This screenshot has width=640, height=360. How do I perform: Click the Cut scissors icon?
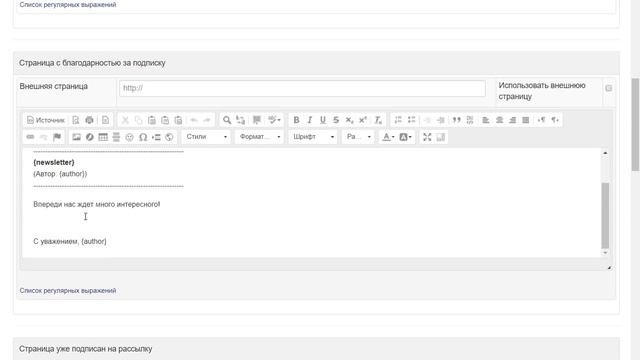(125, 120)
